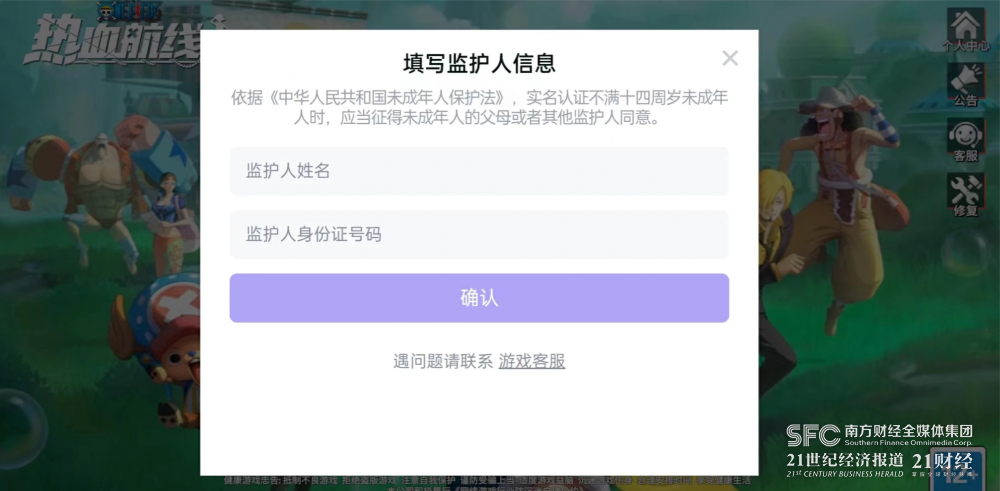1000x491 pixels.
Task: Click the purple 确认 button
Action: pos(479,298)
